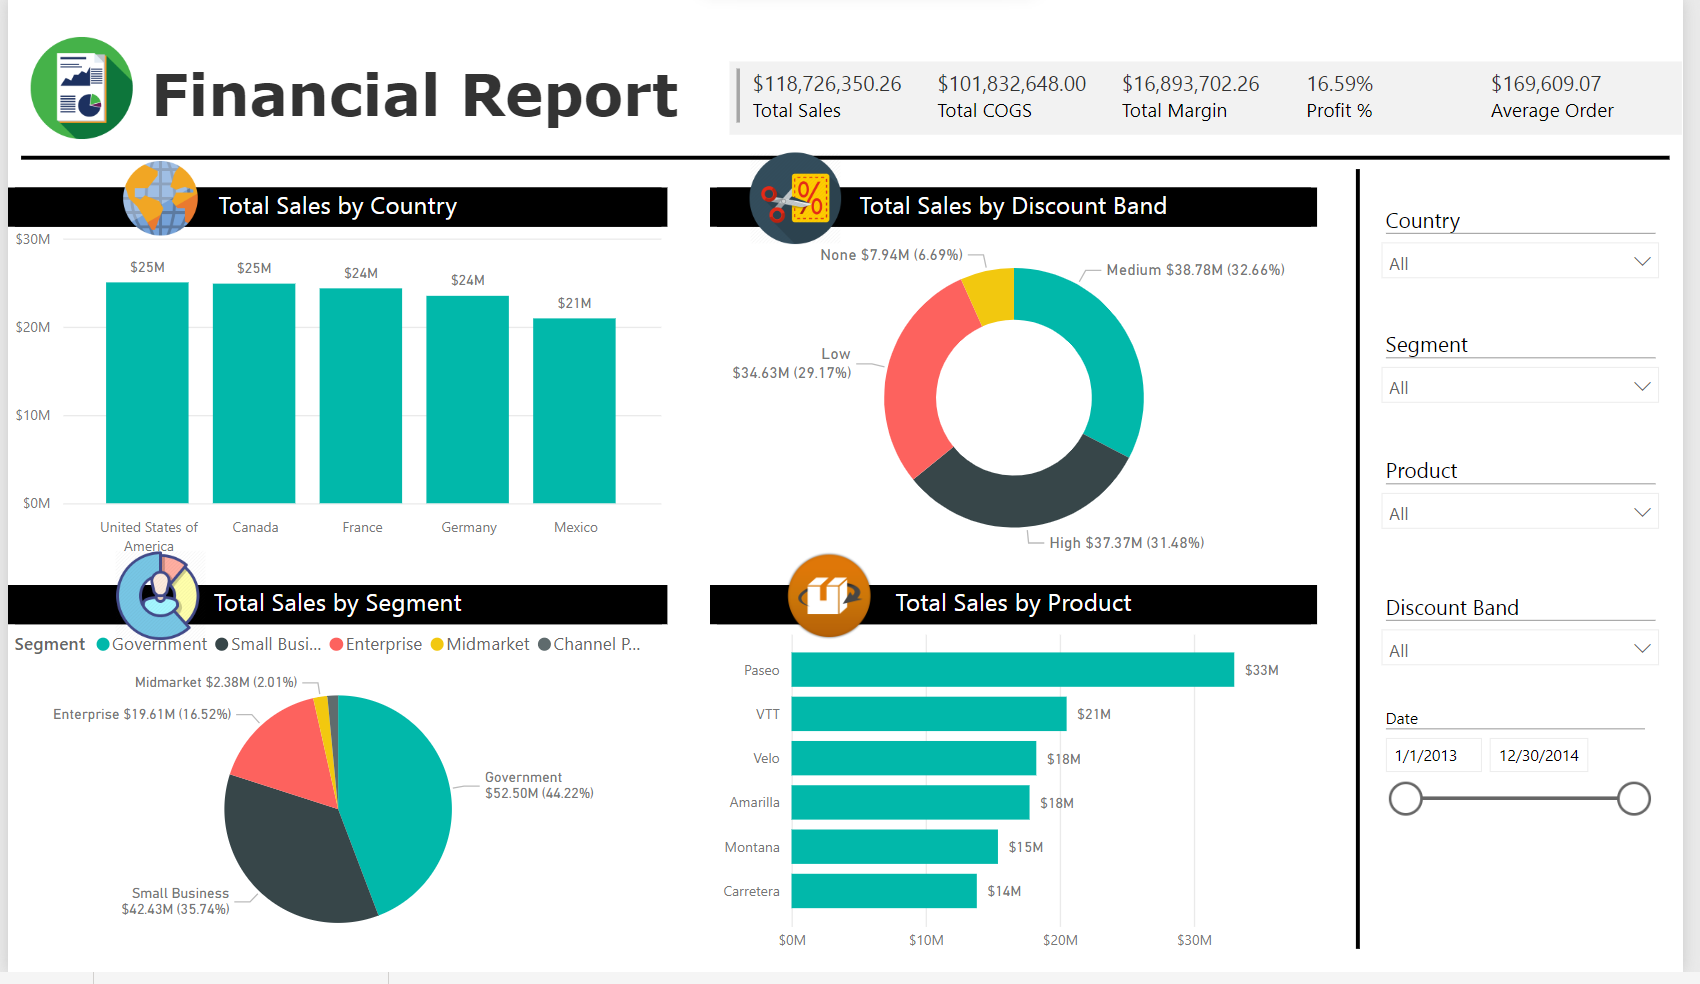Click the Total Sales by Country chart title
The image size is (1700, 984).
click(337, 206)
